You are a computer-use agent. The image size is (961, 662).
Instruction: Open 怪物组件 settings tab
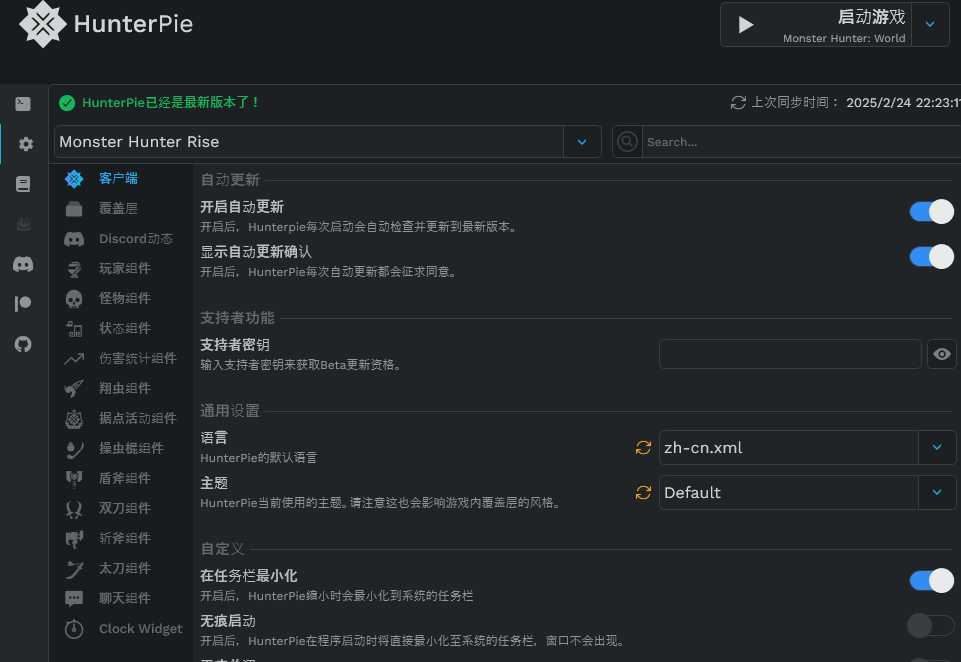click(121, 299)
